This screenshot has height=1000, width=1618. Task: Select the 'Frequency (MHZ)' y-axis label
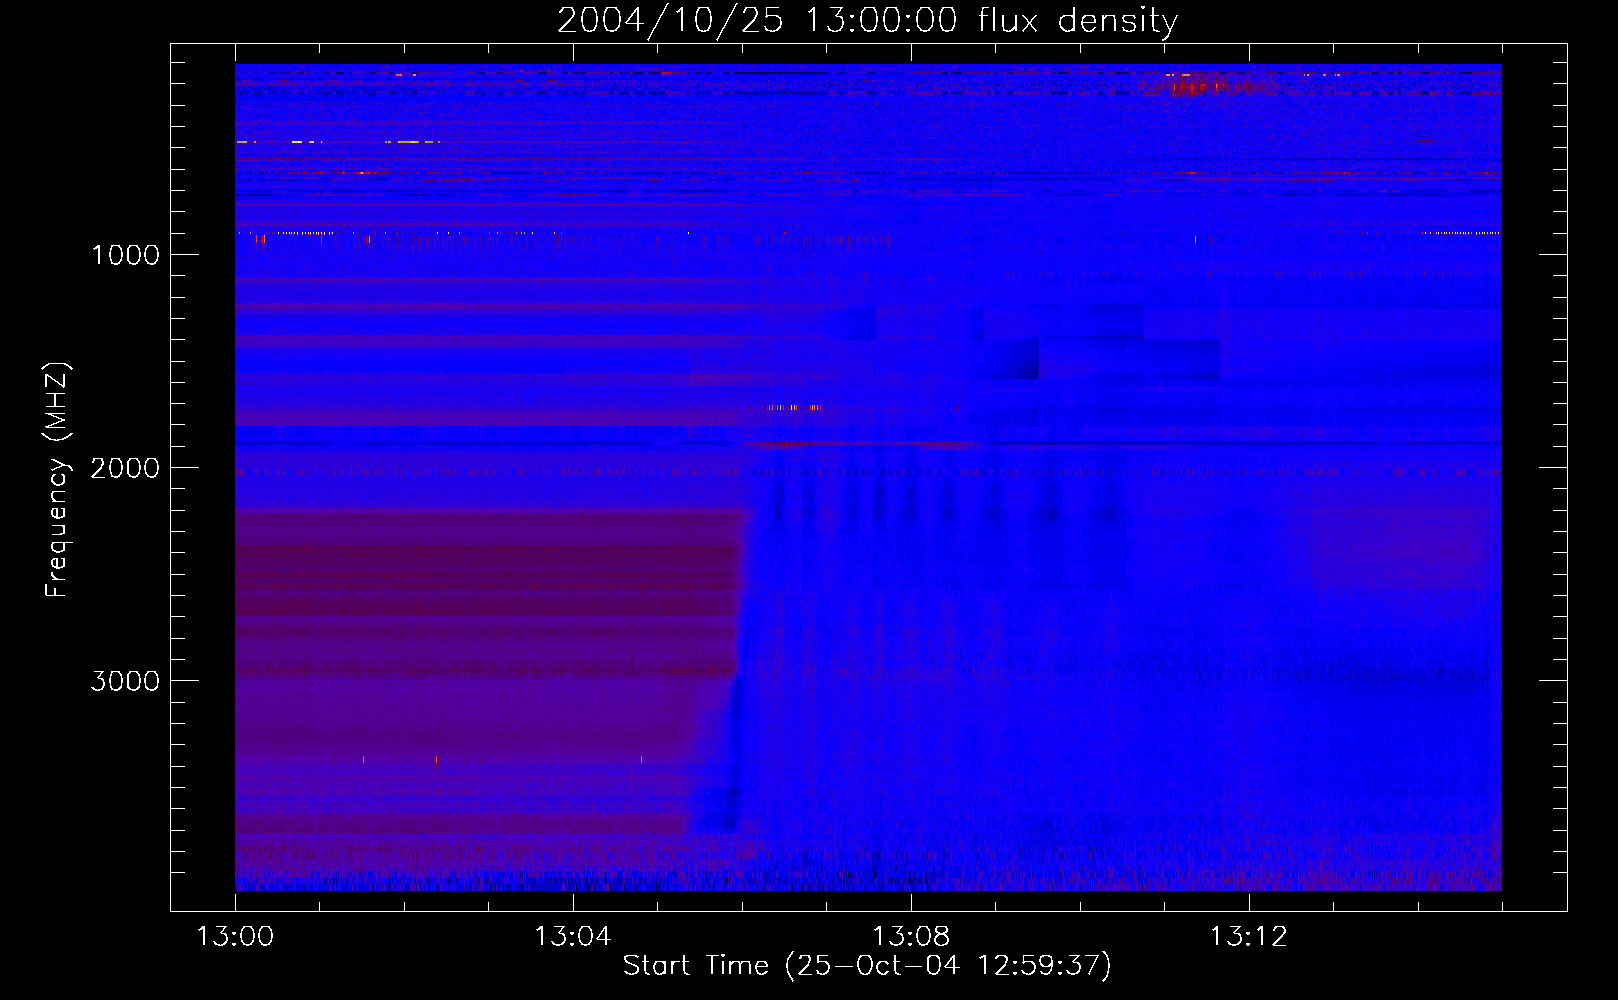tap(56, 480)
